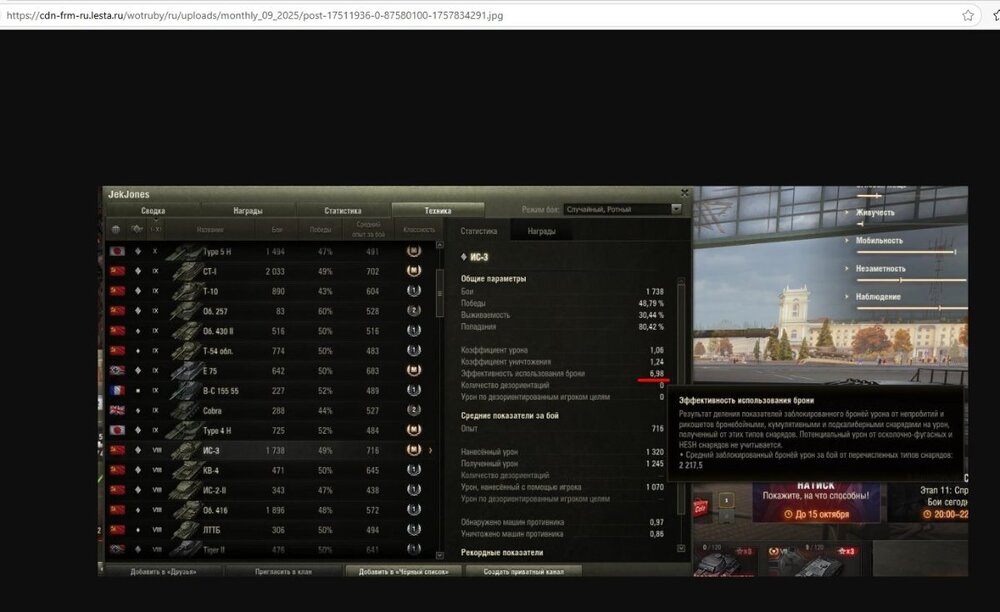Open the vehicle Статистика sub-tab
Viewport: 1000px width, 612px height.
pyautogui.click(x=478, y=231)
